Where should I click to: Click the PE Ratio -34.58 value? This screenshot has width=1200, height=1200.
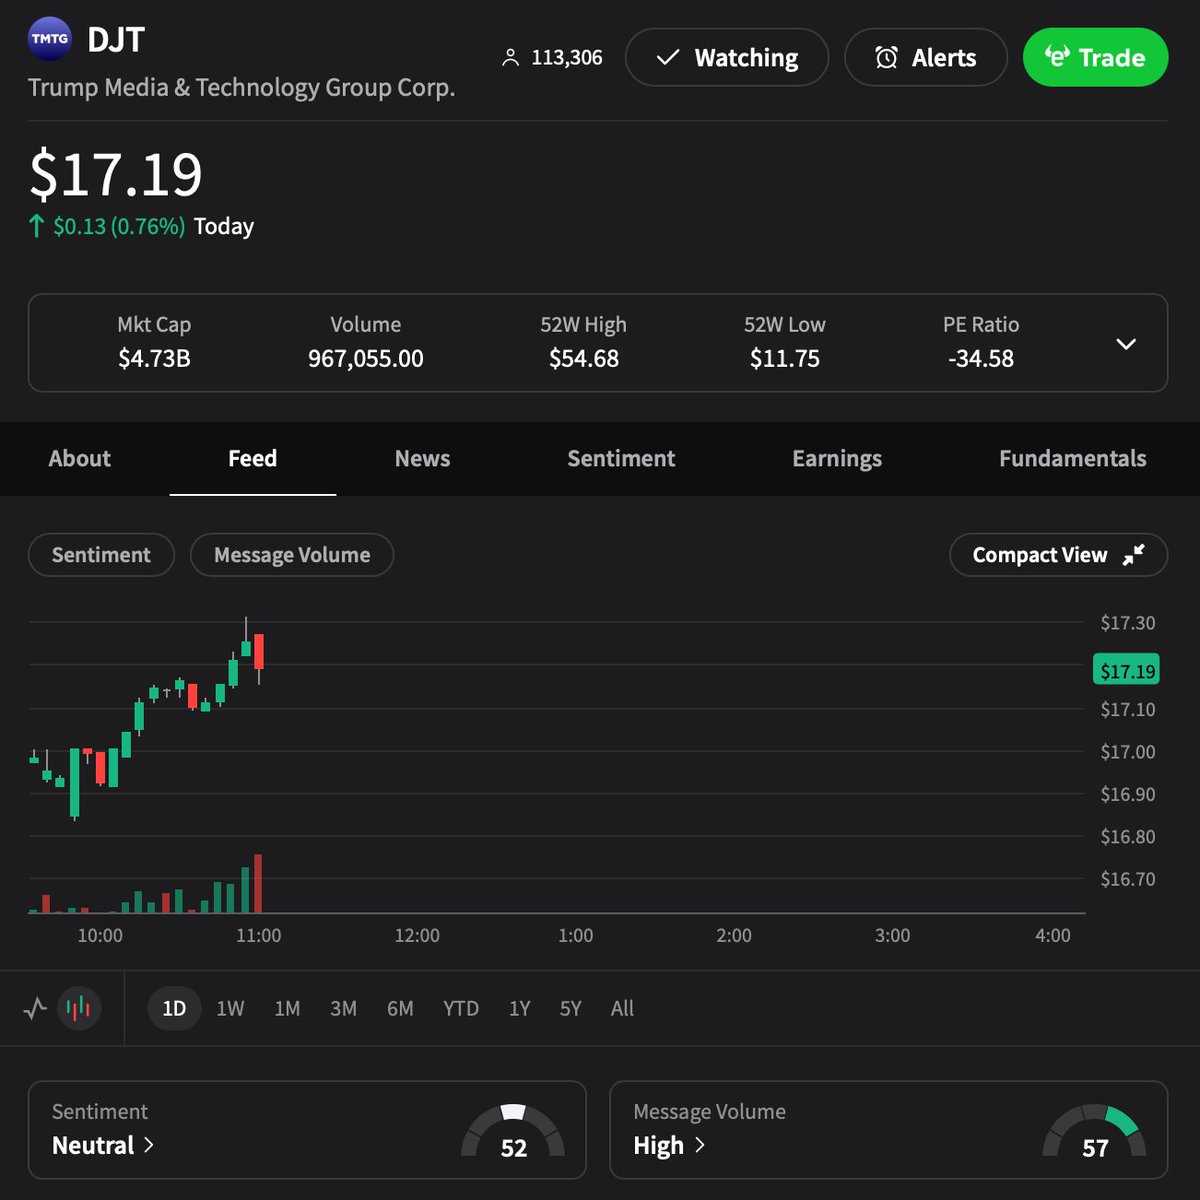tap(981, 358)
